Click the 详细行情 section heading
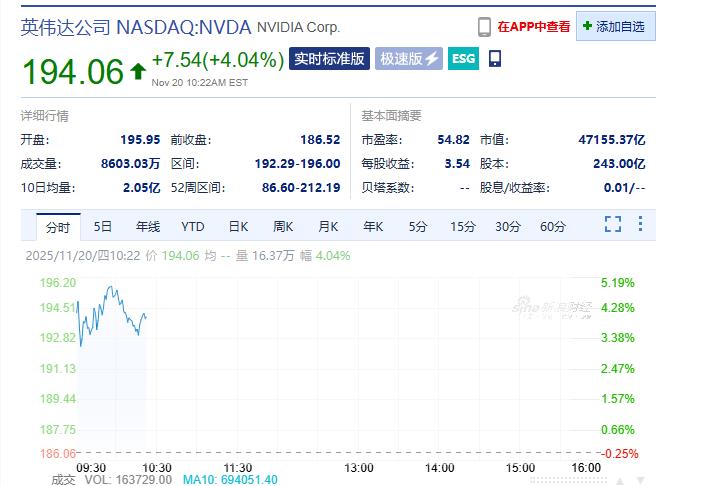This screenshot has width=705, height=486. click(45, 116)
